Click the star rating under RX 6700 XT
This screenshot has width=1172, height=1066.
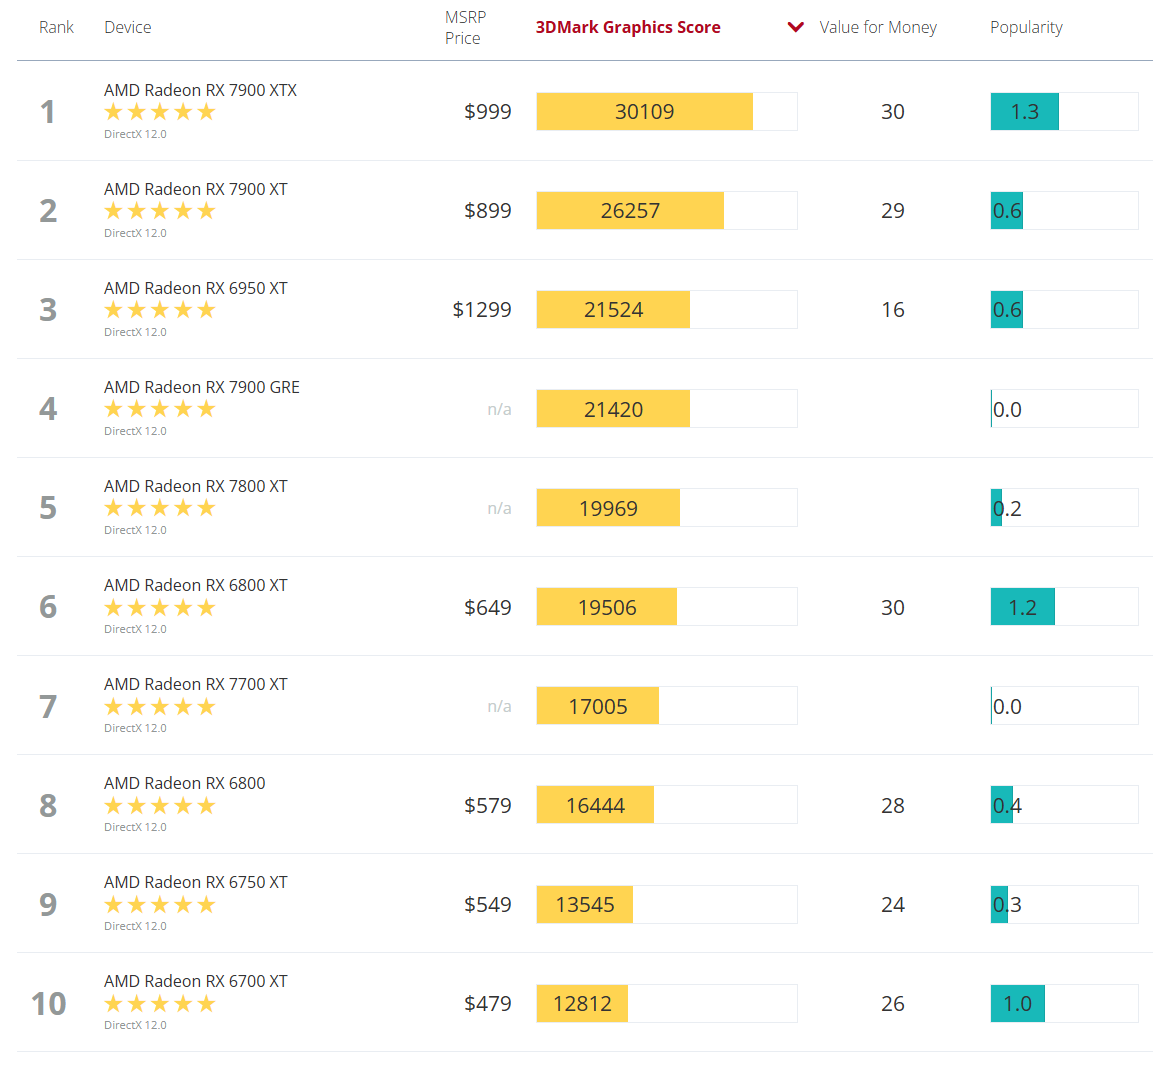click(160, 1004)
